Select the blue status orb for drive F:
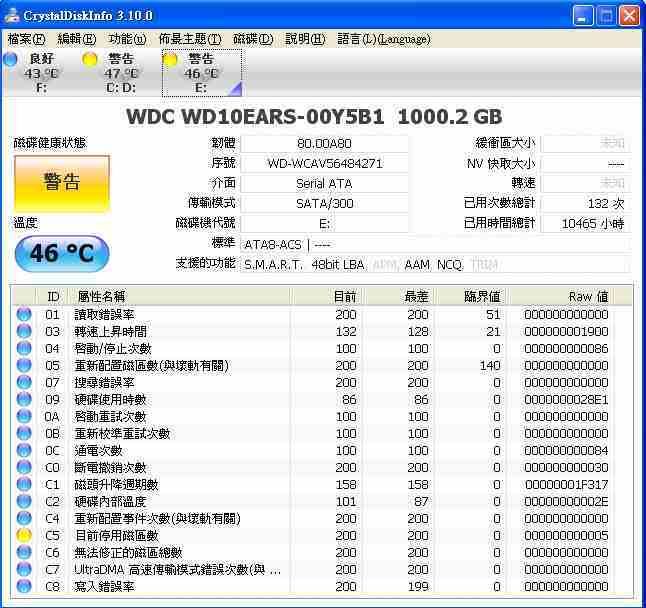646x608 pixels. click(x=10, y=59)
